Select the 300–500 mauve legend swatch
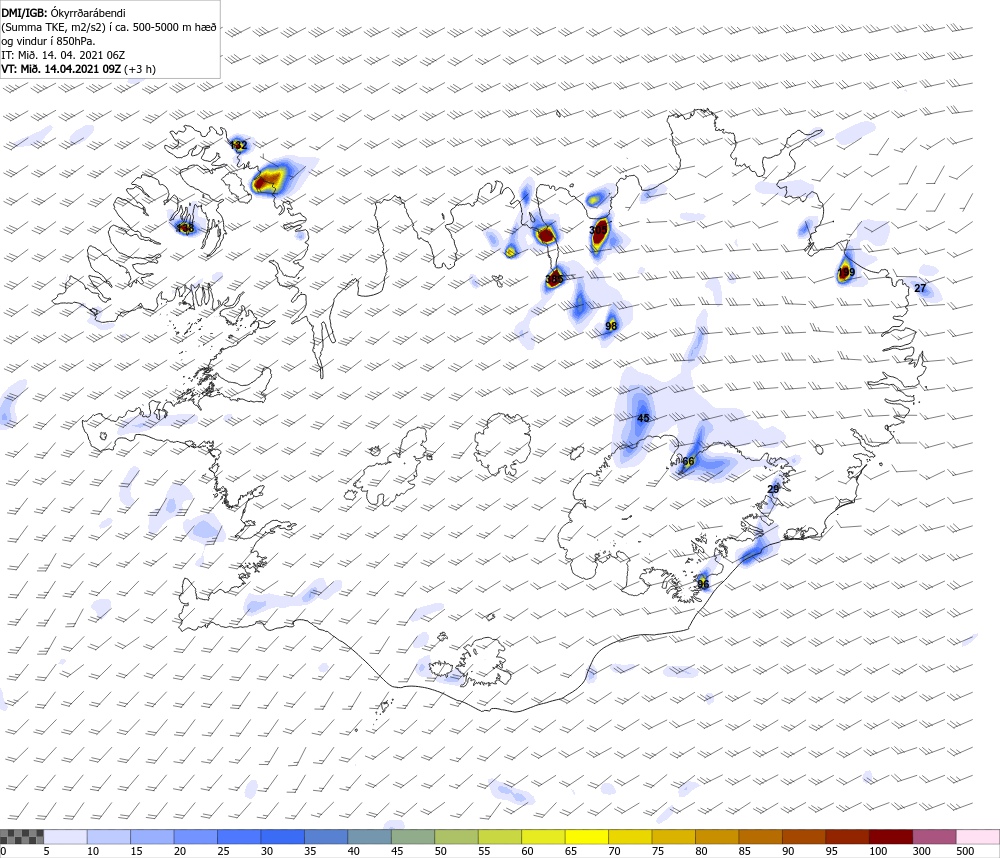The image size is (1000, 858). click(x=934, y=836)
